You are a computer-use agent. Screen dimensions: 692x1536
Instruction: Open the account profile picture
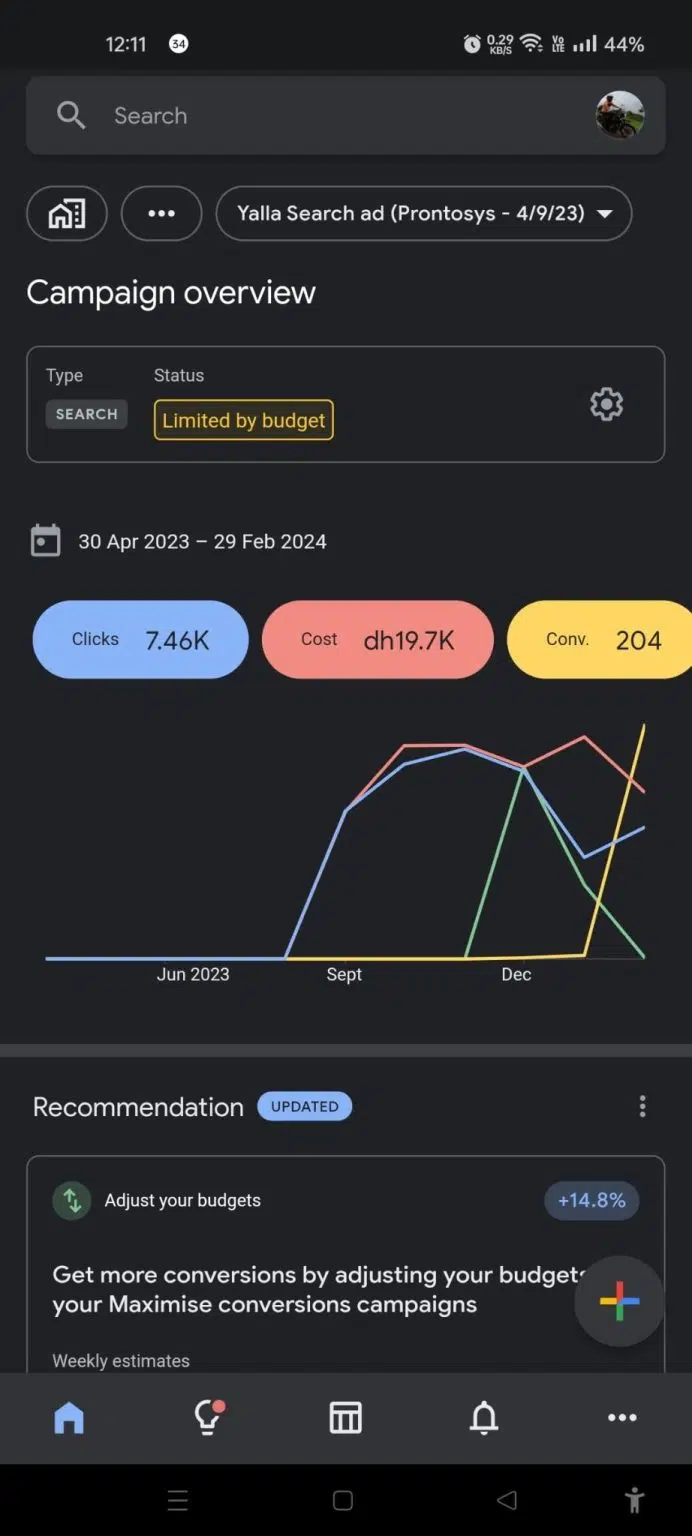619,116
